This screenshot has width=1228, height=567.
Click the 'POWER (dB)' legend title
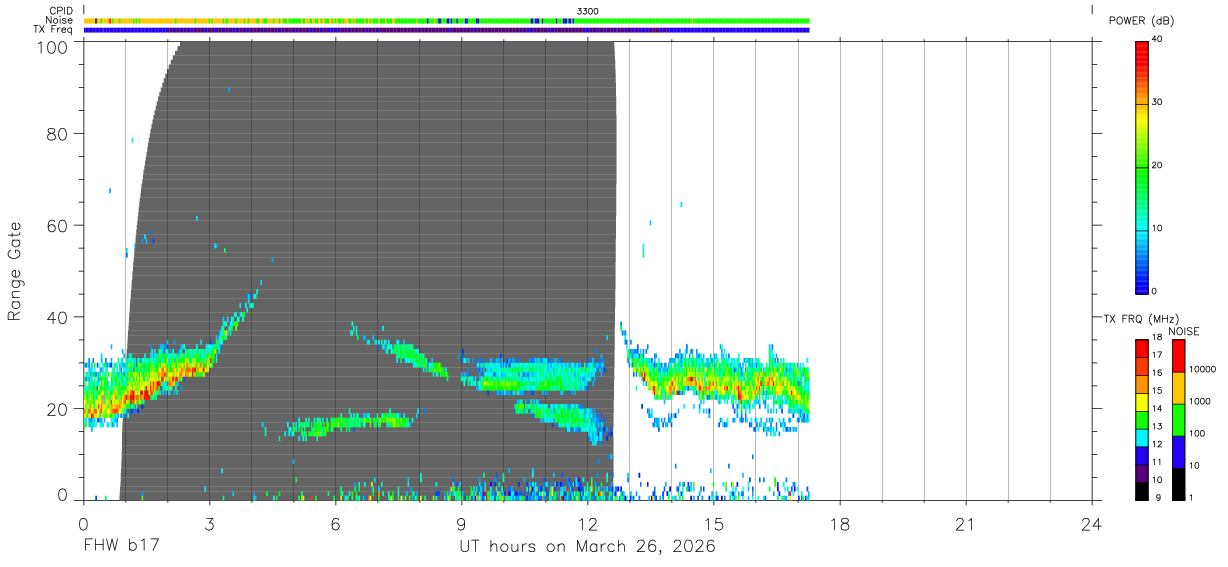[x=1141, y=21]
